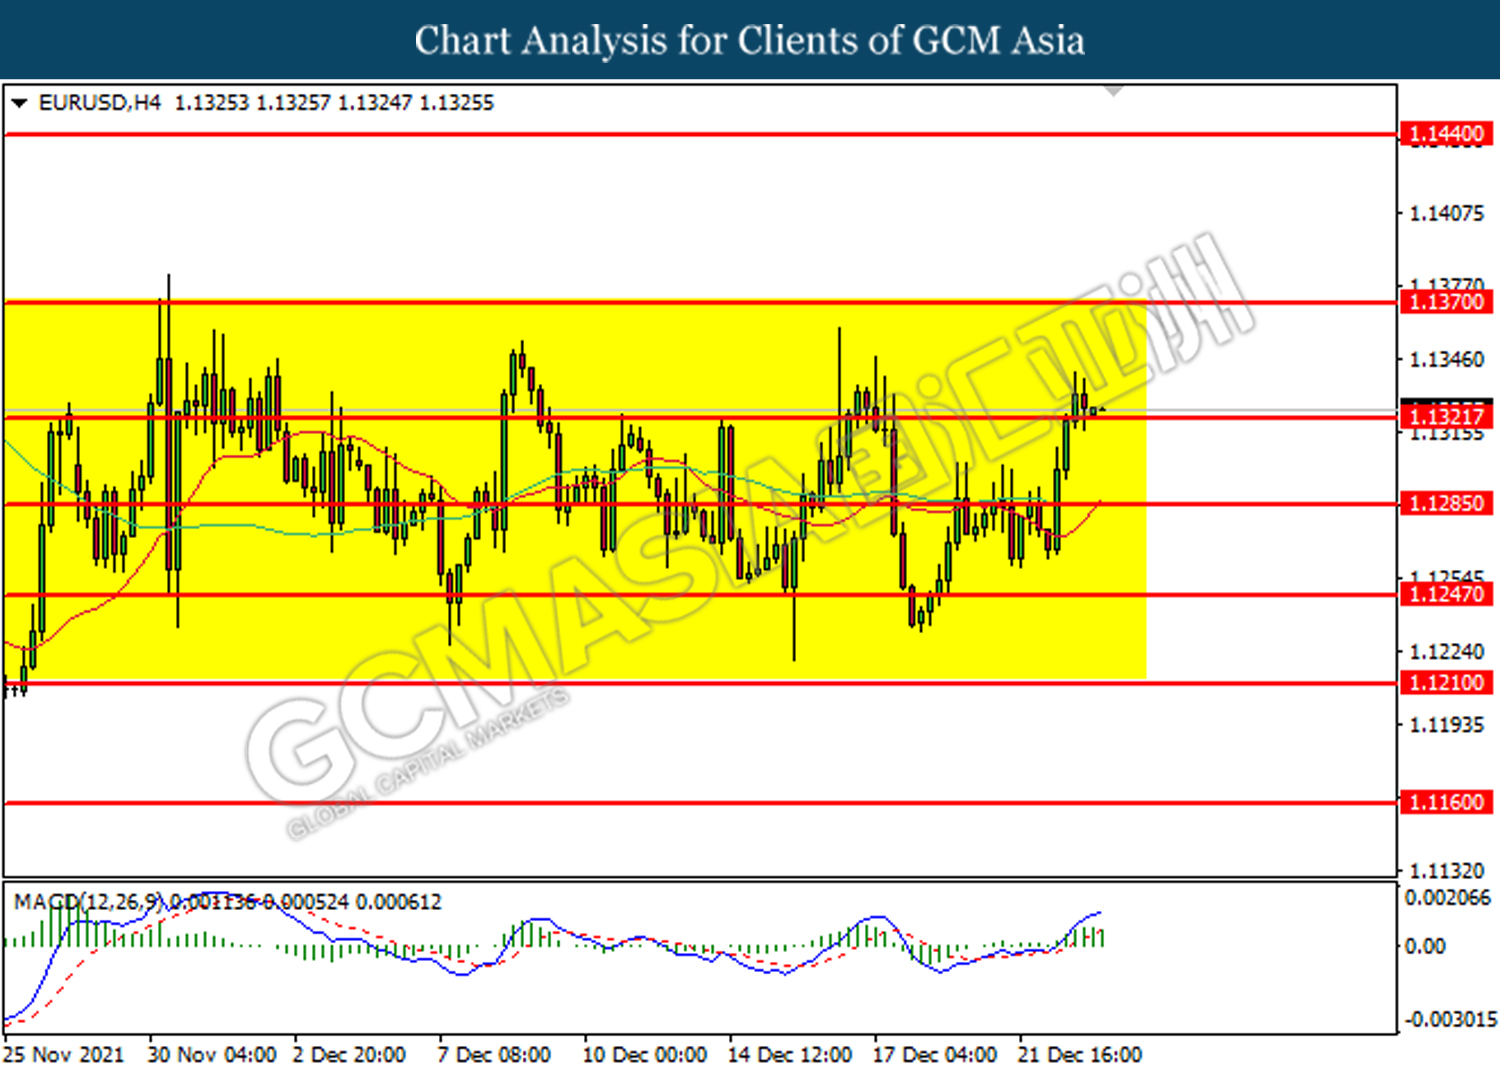1500x1071 pixels.
Task: Click the 0.002066 MACD scale value
Action: pyautogui.click(x=1447, y=898)
